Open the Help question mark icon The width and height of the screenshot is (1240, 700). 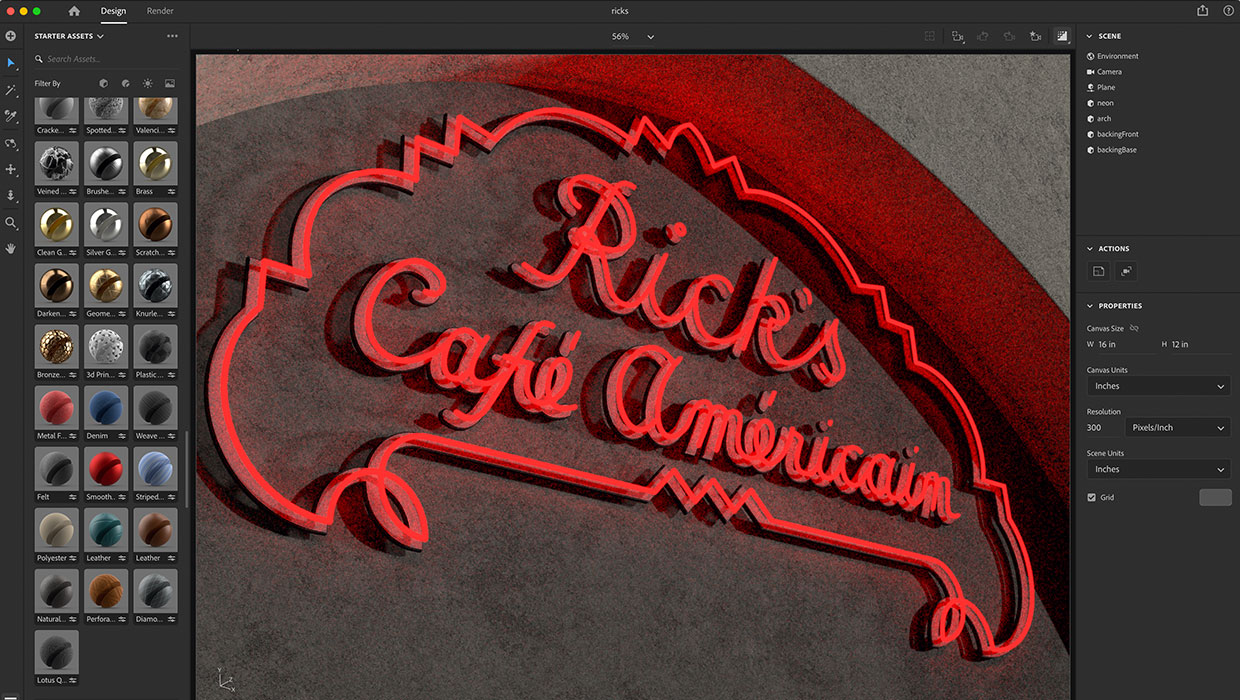1228,11
